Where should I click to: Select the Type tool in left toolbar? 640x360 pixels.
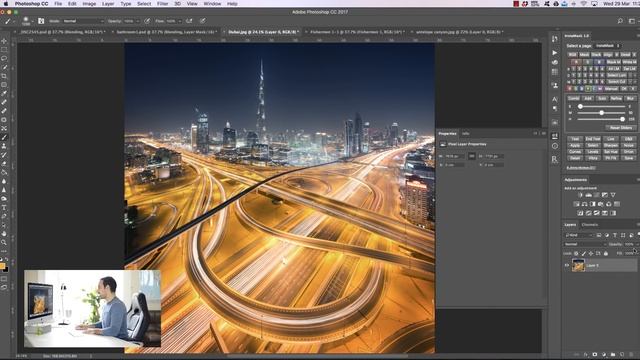[x=4, y=207]
